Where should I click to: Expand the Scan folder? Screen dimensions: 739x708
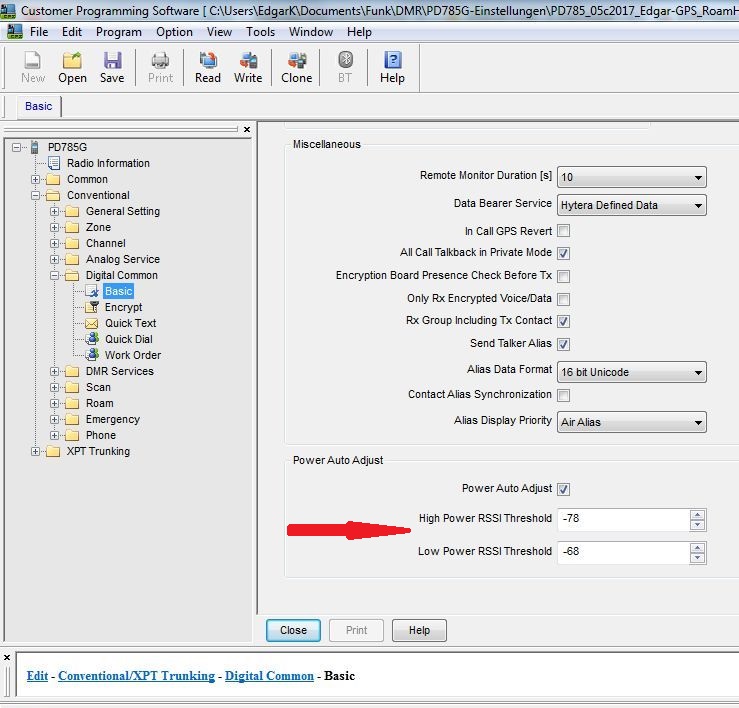tap(54, 387)
